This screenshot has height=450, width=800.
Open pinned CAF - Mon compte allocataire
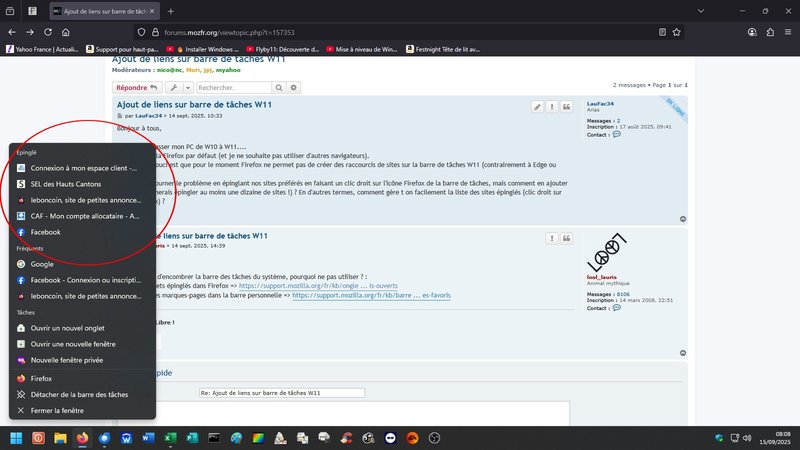(82, 216)
